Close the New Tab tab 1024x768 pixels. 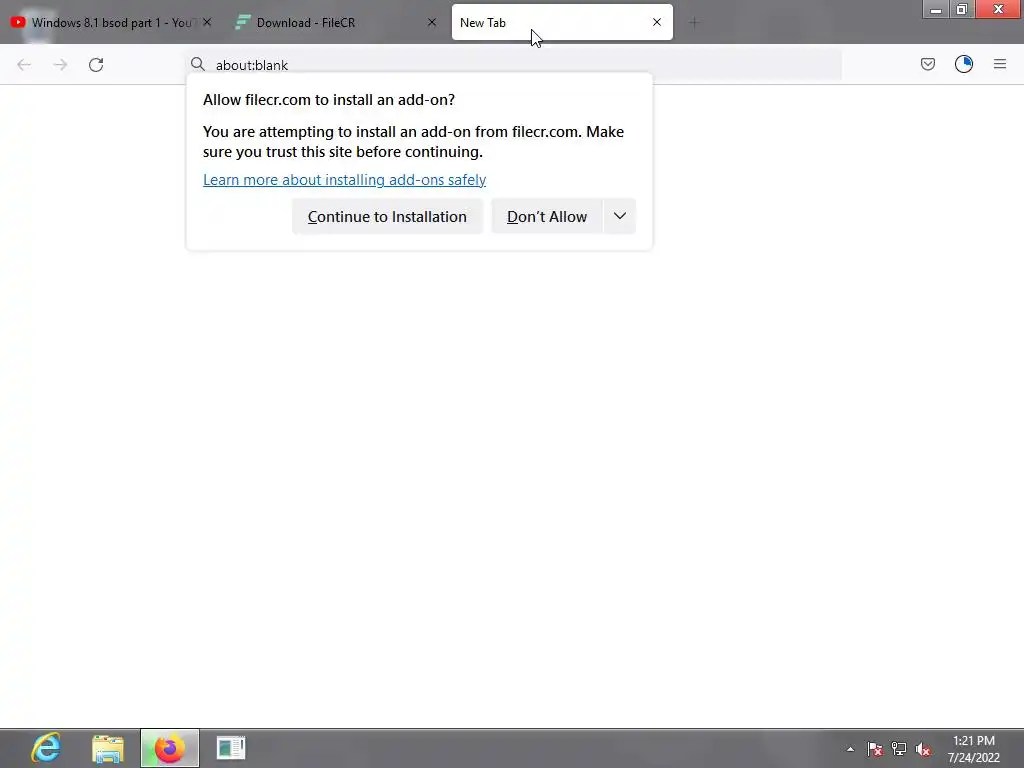pos(657,22)
